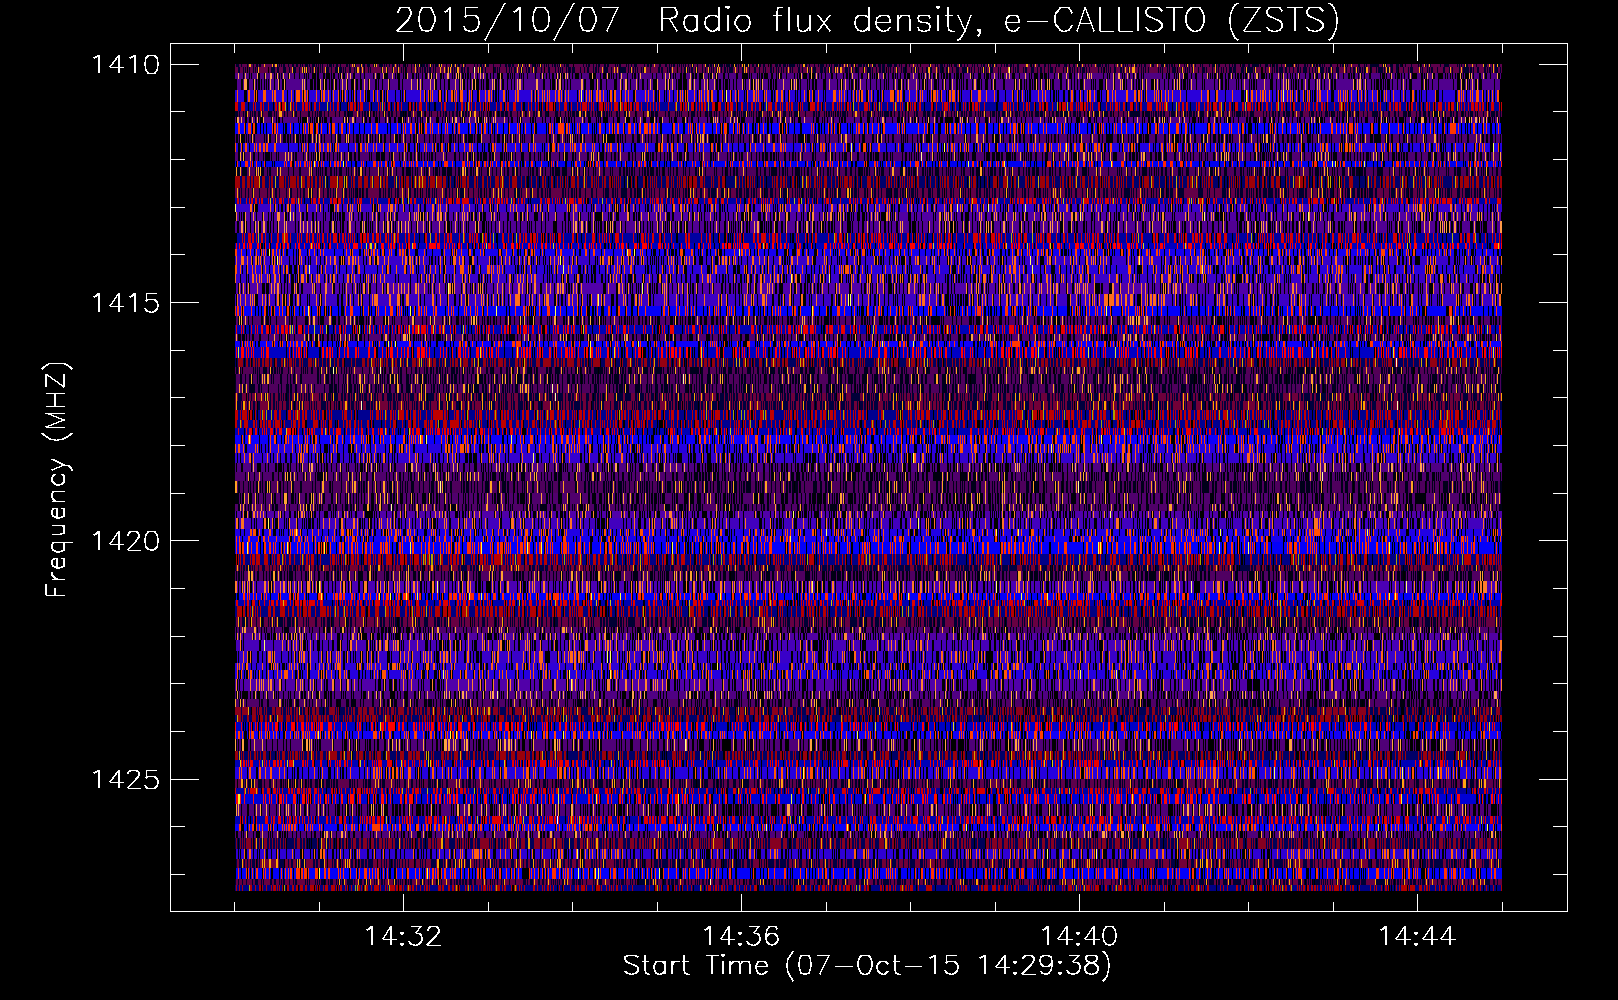Click the 14:36 time tick label
Viewport: 1618px width, 1000px height.
pos(741,937)
